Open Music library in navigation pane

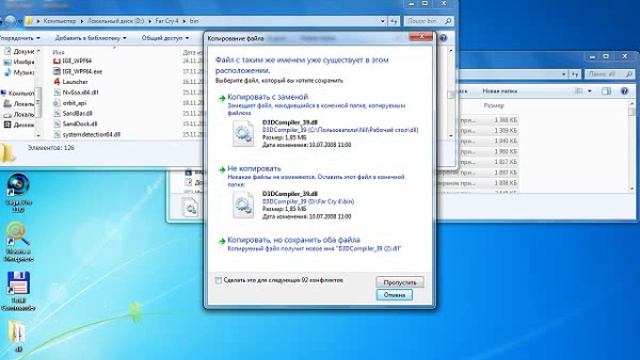point(19,73)
